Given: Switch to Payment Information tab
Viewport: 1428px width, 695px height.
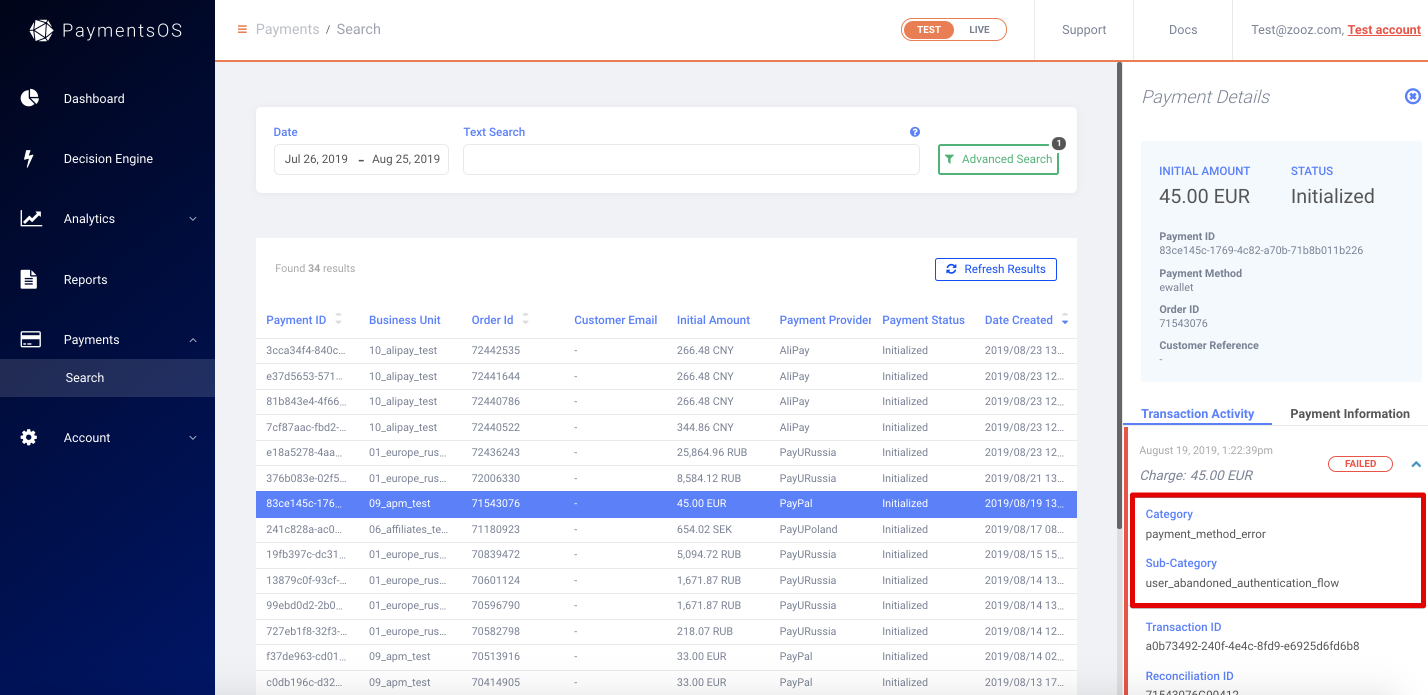Looking at the screenshot, I should 1349,413.
